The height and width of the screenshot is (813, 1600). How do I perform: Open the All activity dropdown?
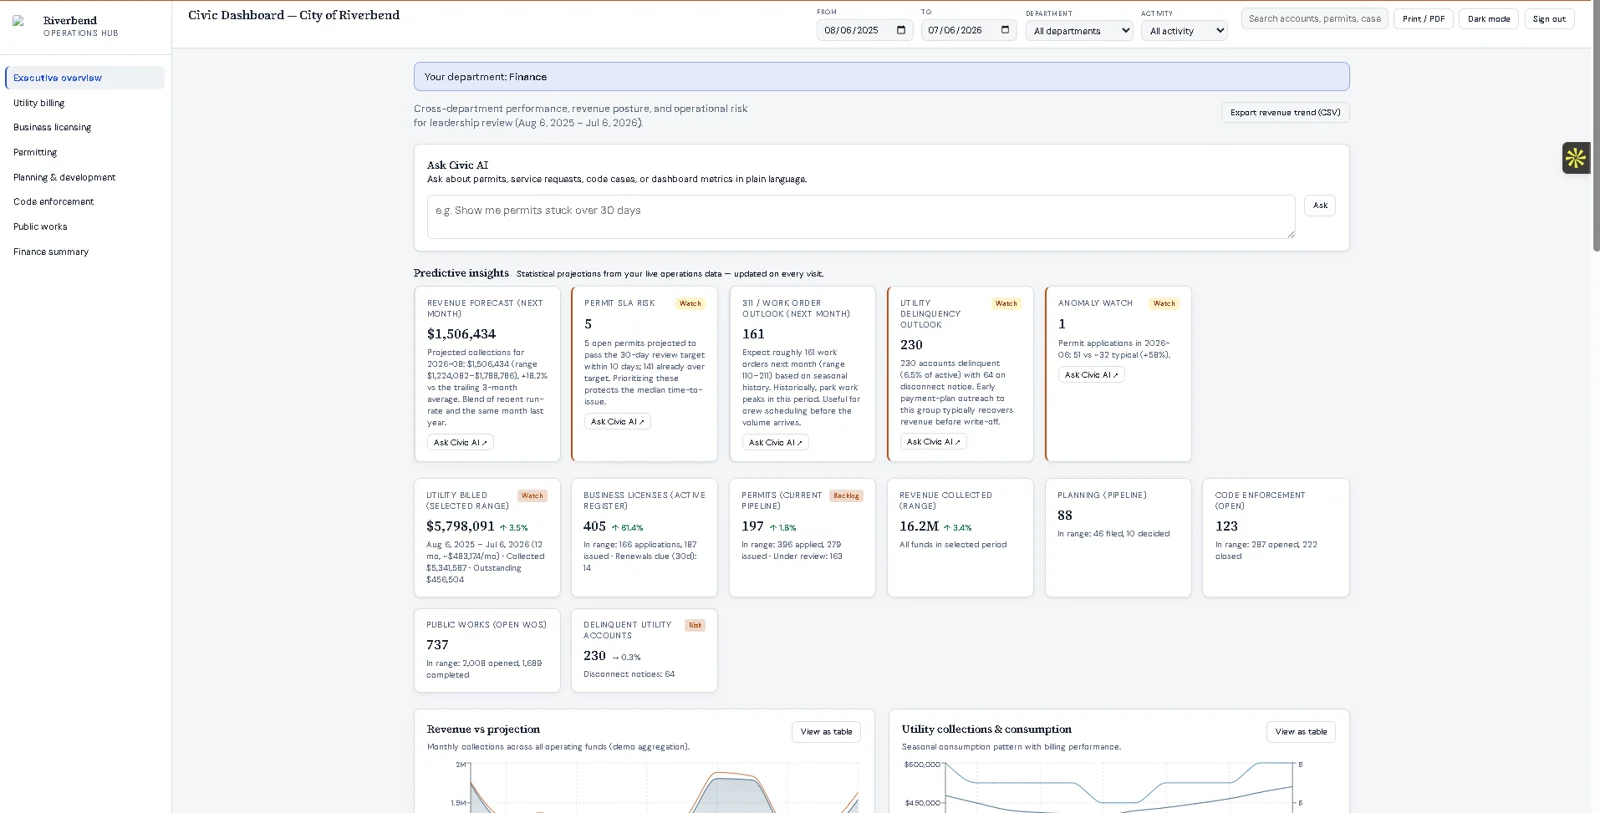[1184, 31]
